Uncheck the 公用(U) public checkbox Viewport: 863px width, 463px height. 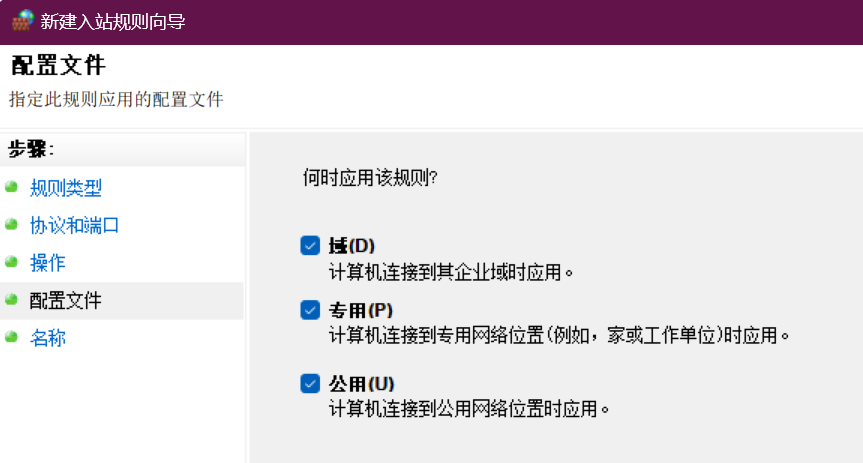(x=310, y=383)
